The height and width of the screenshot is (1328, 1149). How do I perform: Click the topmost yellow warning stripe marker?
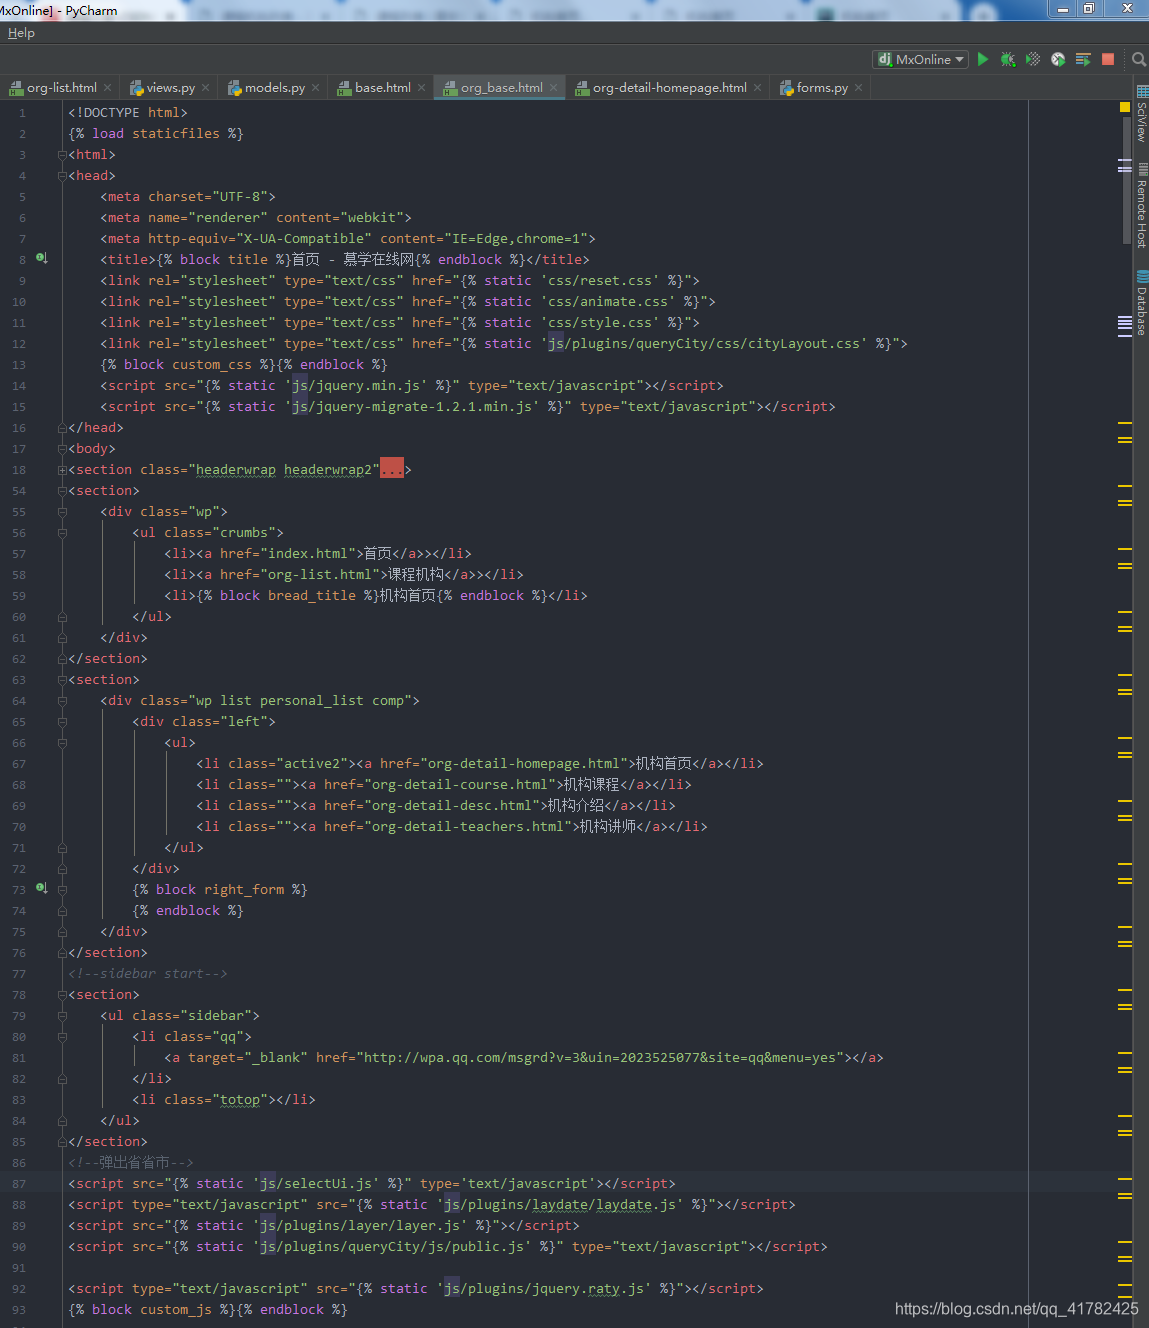[x=1125, y=424]
